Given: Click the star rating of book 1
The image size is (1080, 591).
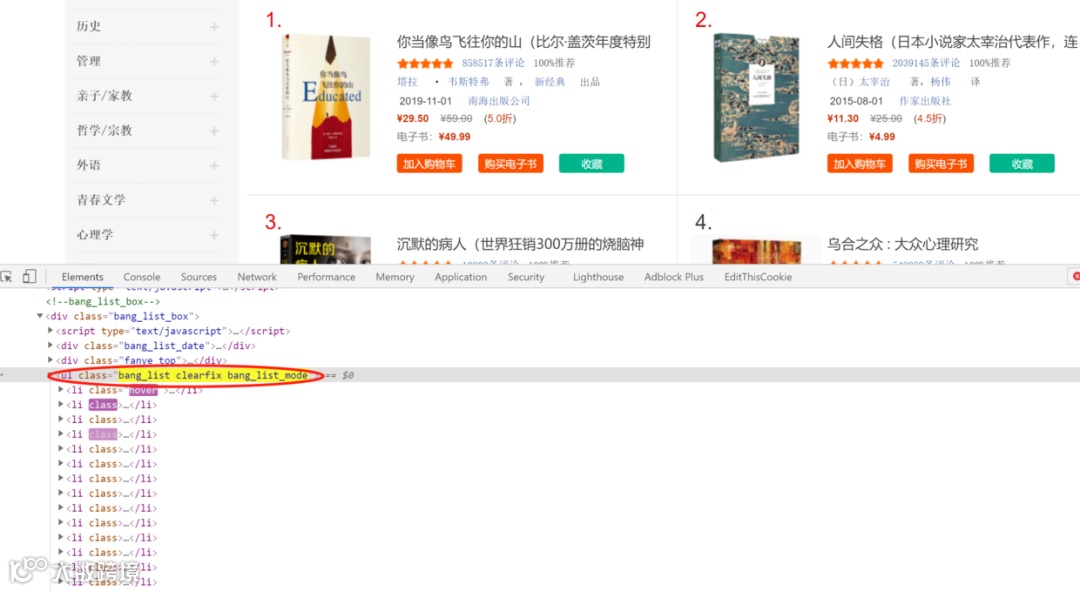Looking at the screenshot, I should tap(425, 63).
